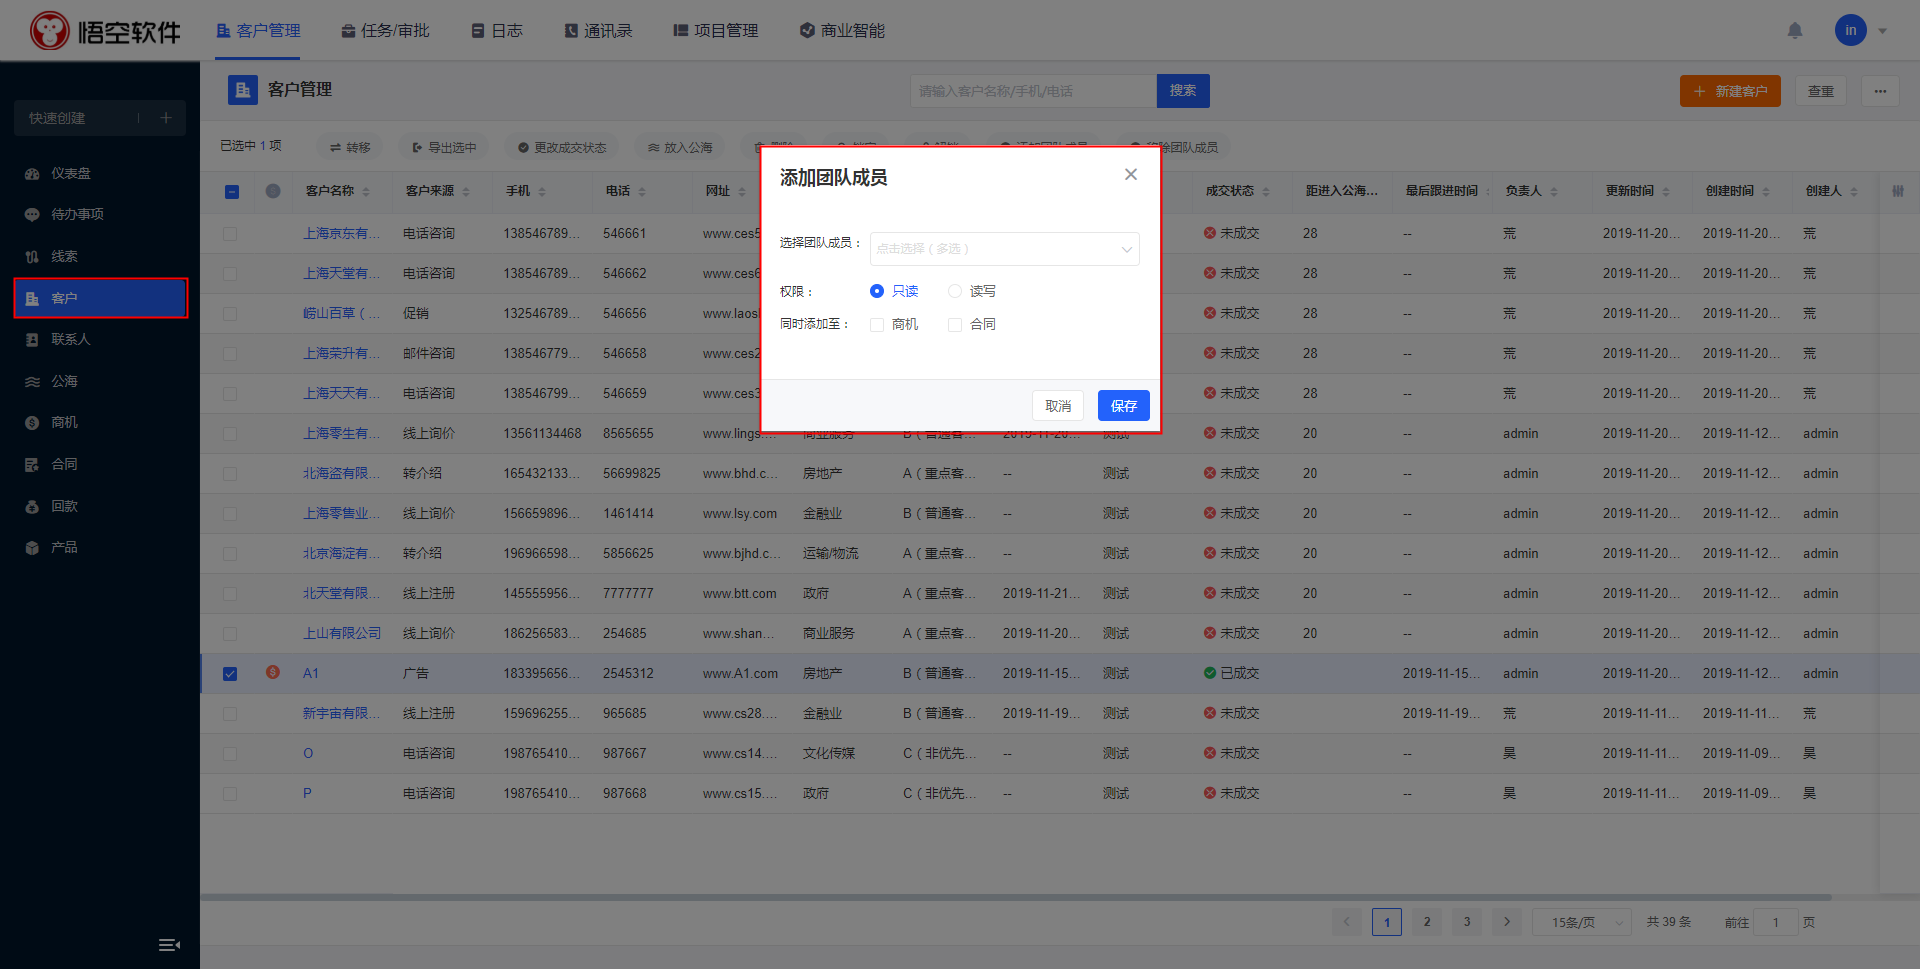
Task: Click the 取消 cancel button
Action: pos(1057,406)
